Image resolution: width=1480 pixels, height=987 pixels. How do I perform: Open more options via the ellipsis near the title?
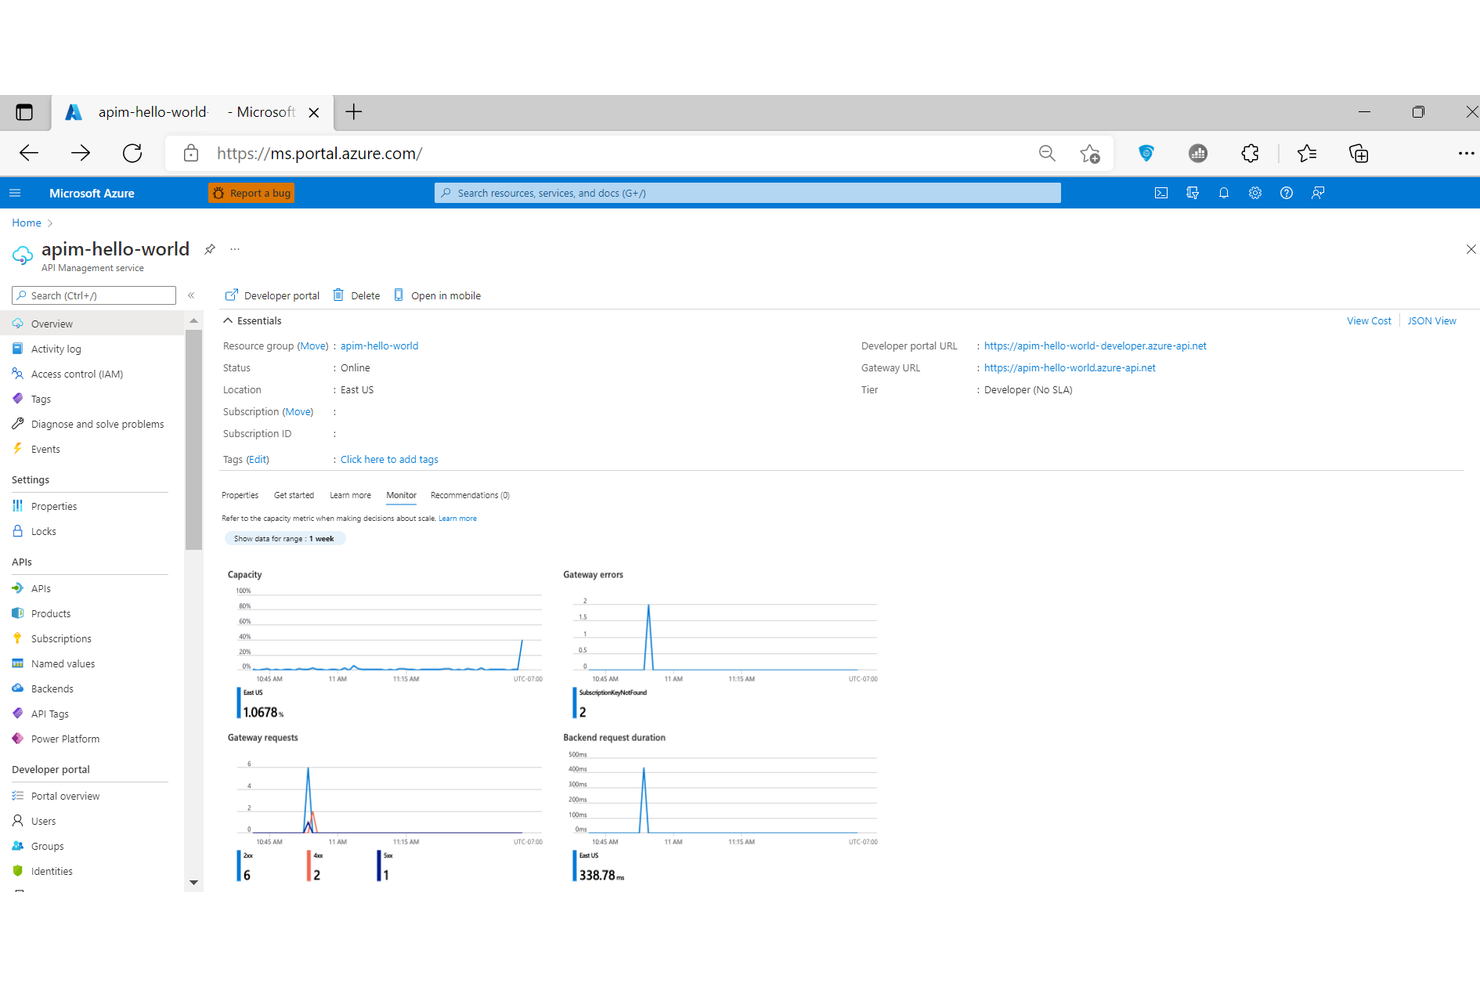[235, 249]
